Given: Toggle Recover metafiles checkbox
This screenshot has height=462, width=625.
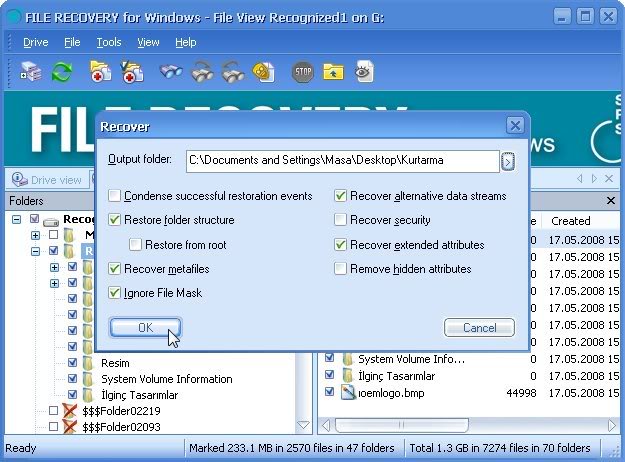Looking at the screenshot, I should click(114, 269).
